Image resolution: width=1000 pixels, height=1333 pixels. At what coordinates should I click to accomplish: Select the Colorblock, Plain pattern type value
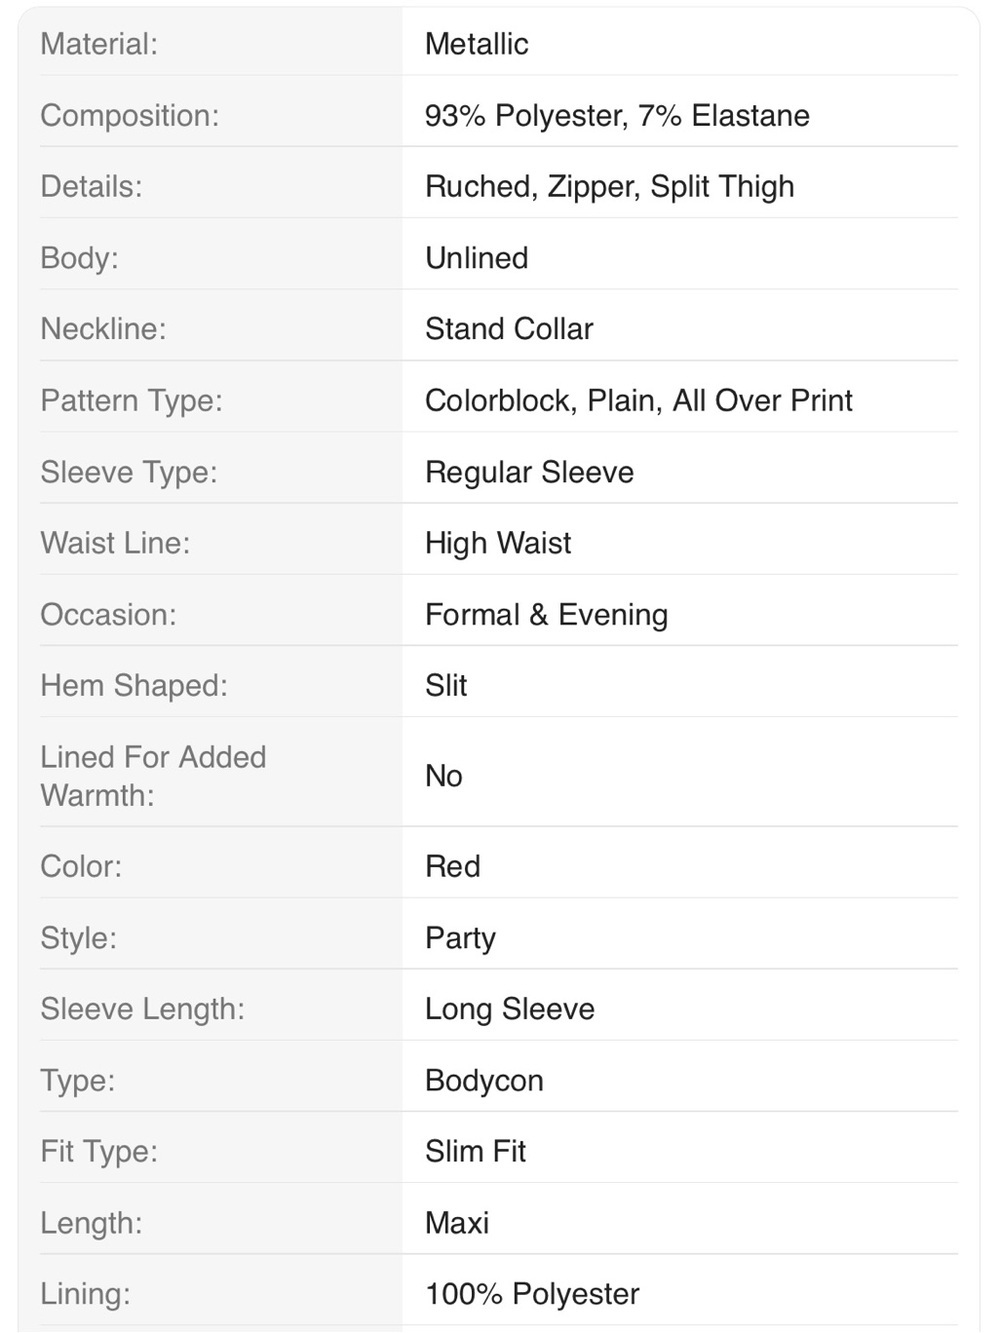(639, 401)
